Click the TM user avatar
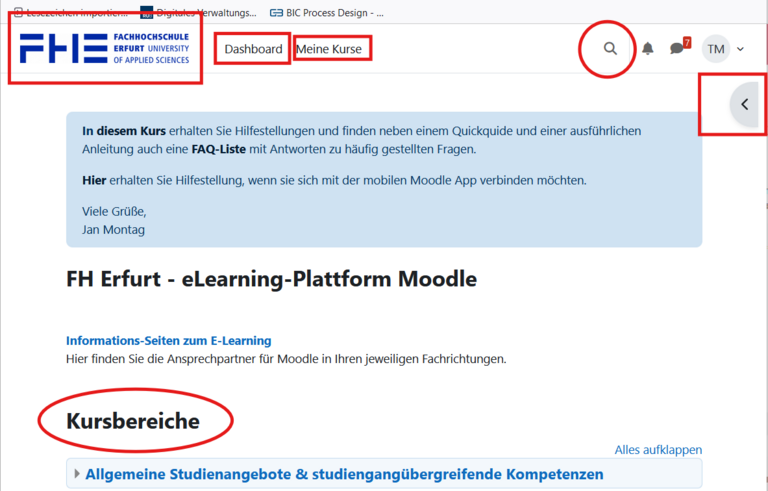The image size is (768, 491). 716,49
